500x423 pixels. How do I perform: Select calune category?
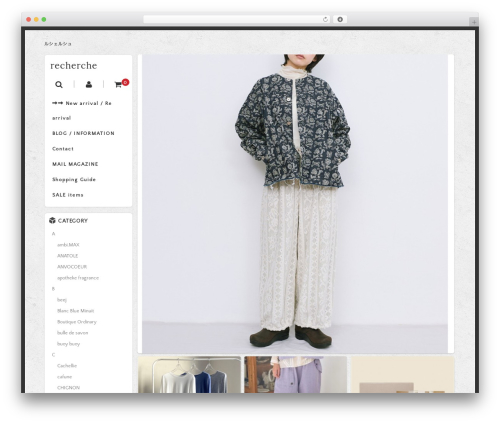pos(64,377)
